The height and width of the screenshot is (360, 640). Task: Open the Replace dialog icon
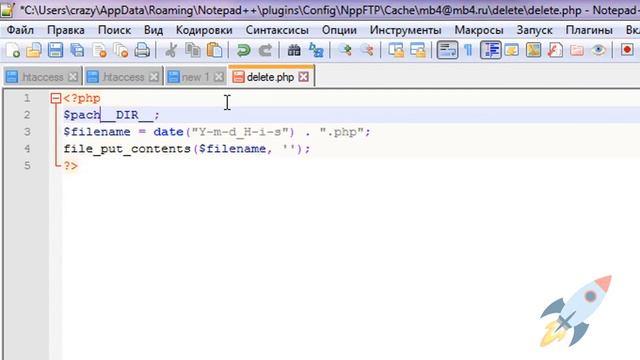coord(316,50)
